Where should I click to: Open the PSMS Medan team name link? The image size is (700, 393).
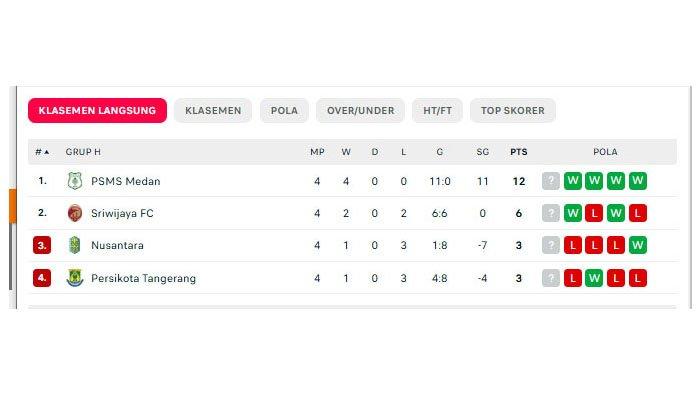[125, 181]
